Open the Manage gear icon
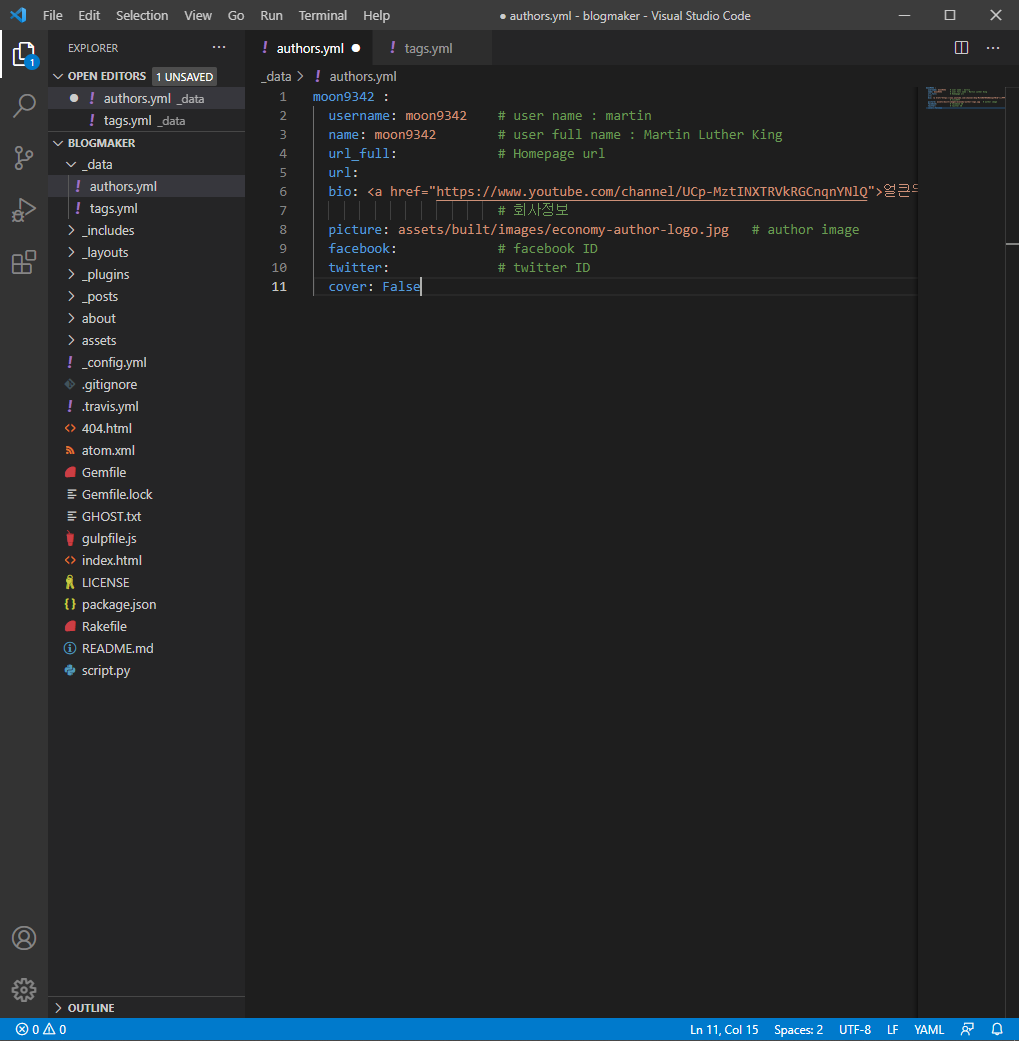Viewport: 1019px width, 1041px height. [x=24, y=990]
